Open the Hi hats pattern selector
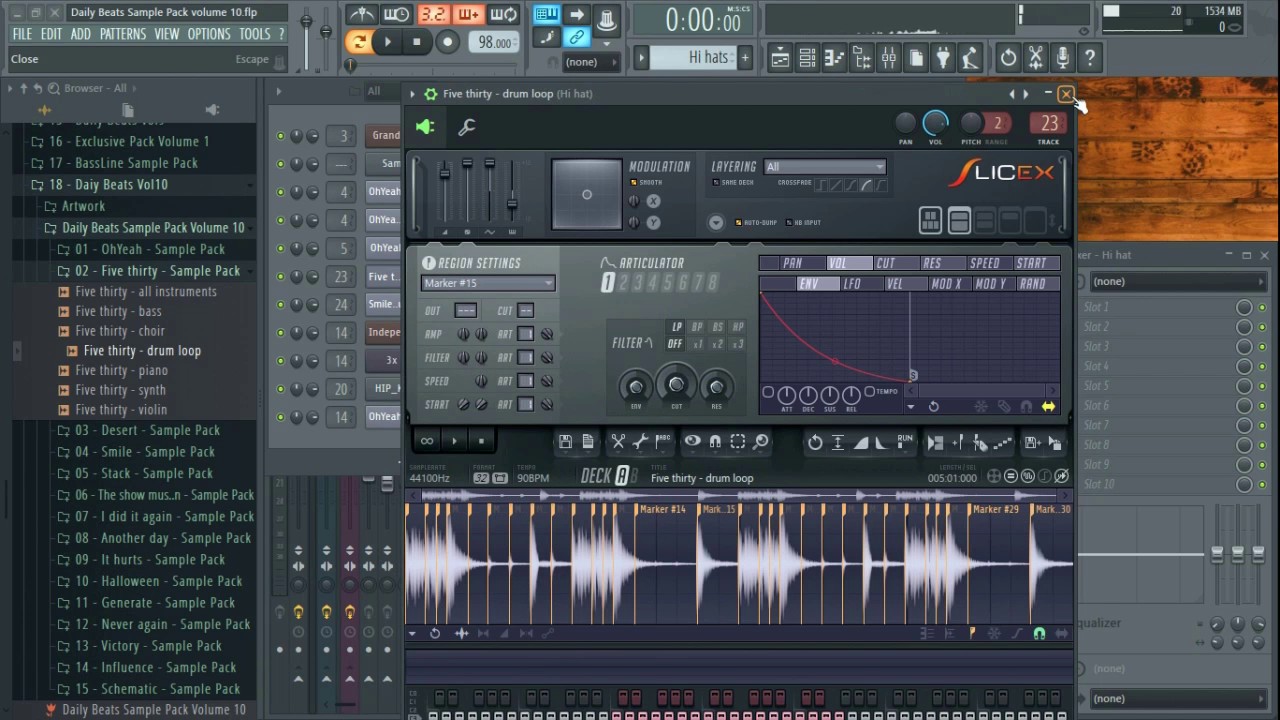 pyautogui.click(x=694, y=58)
